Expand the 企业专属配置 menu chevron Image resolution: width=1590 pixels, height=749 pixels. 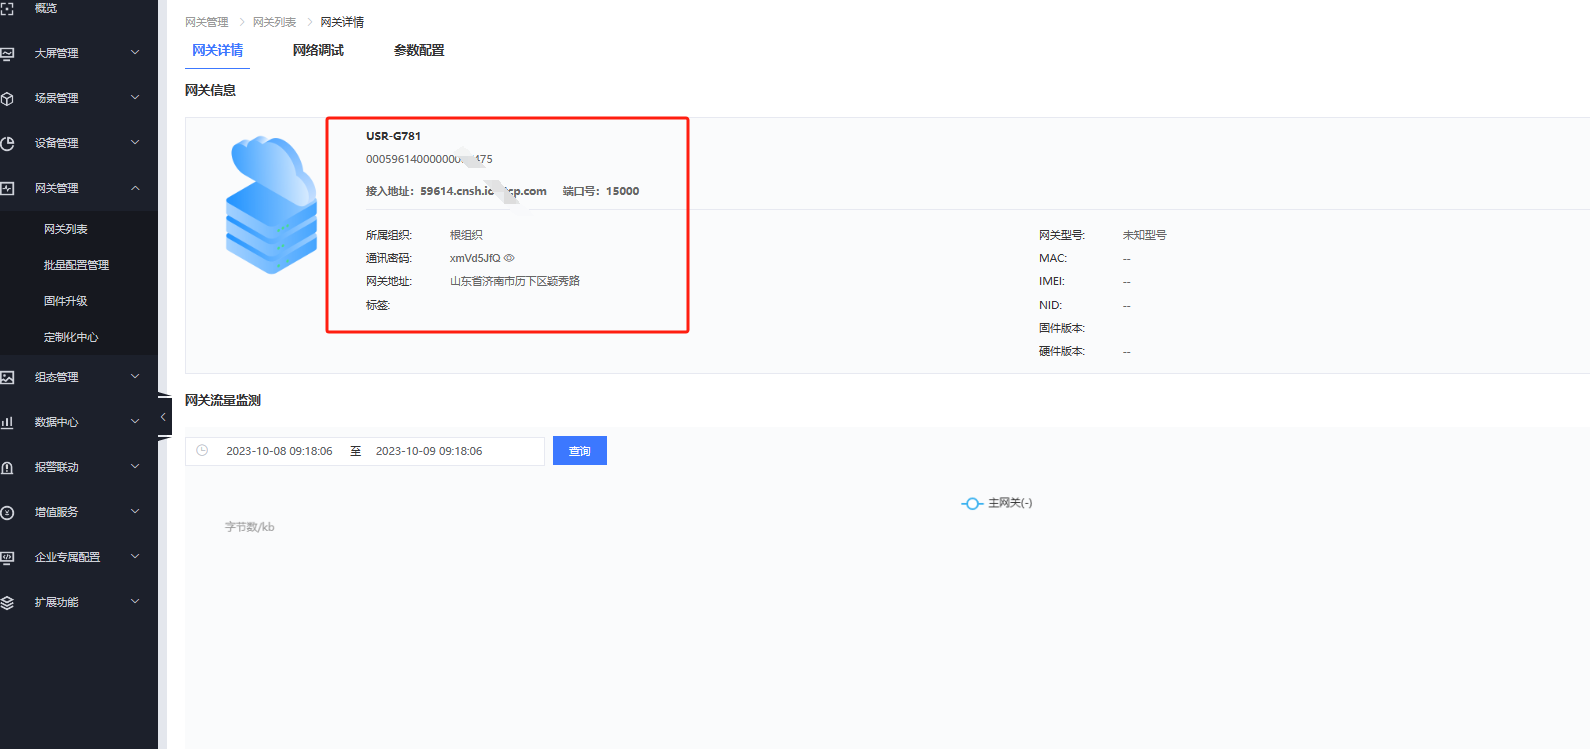[x=135, y=557]
